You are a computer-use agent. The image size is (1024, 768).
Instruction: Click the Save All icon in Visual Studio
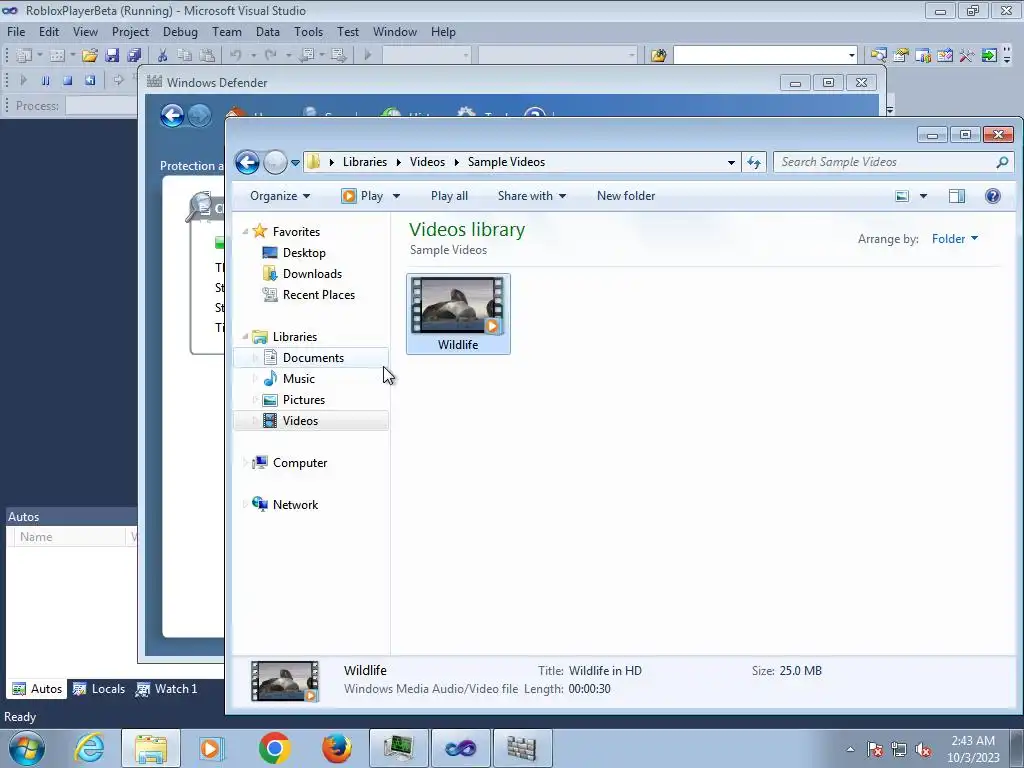[135, 56]
